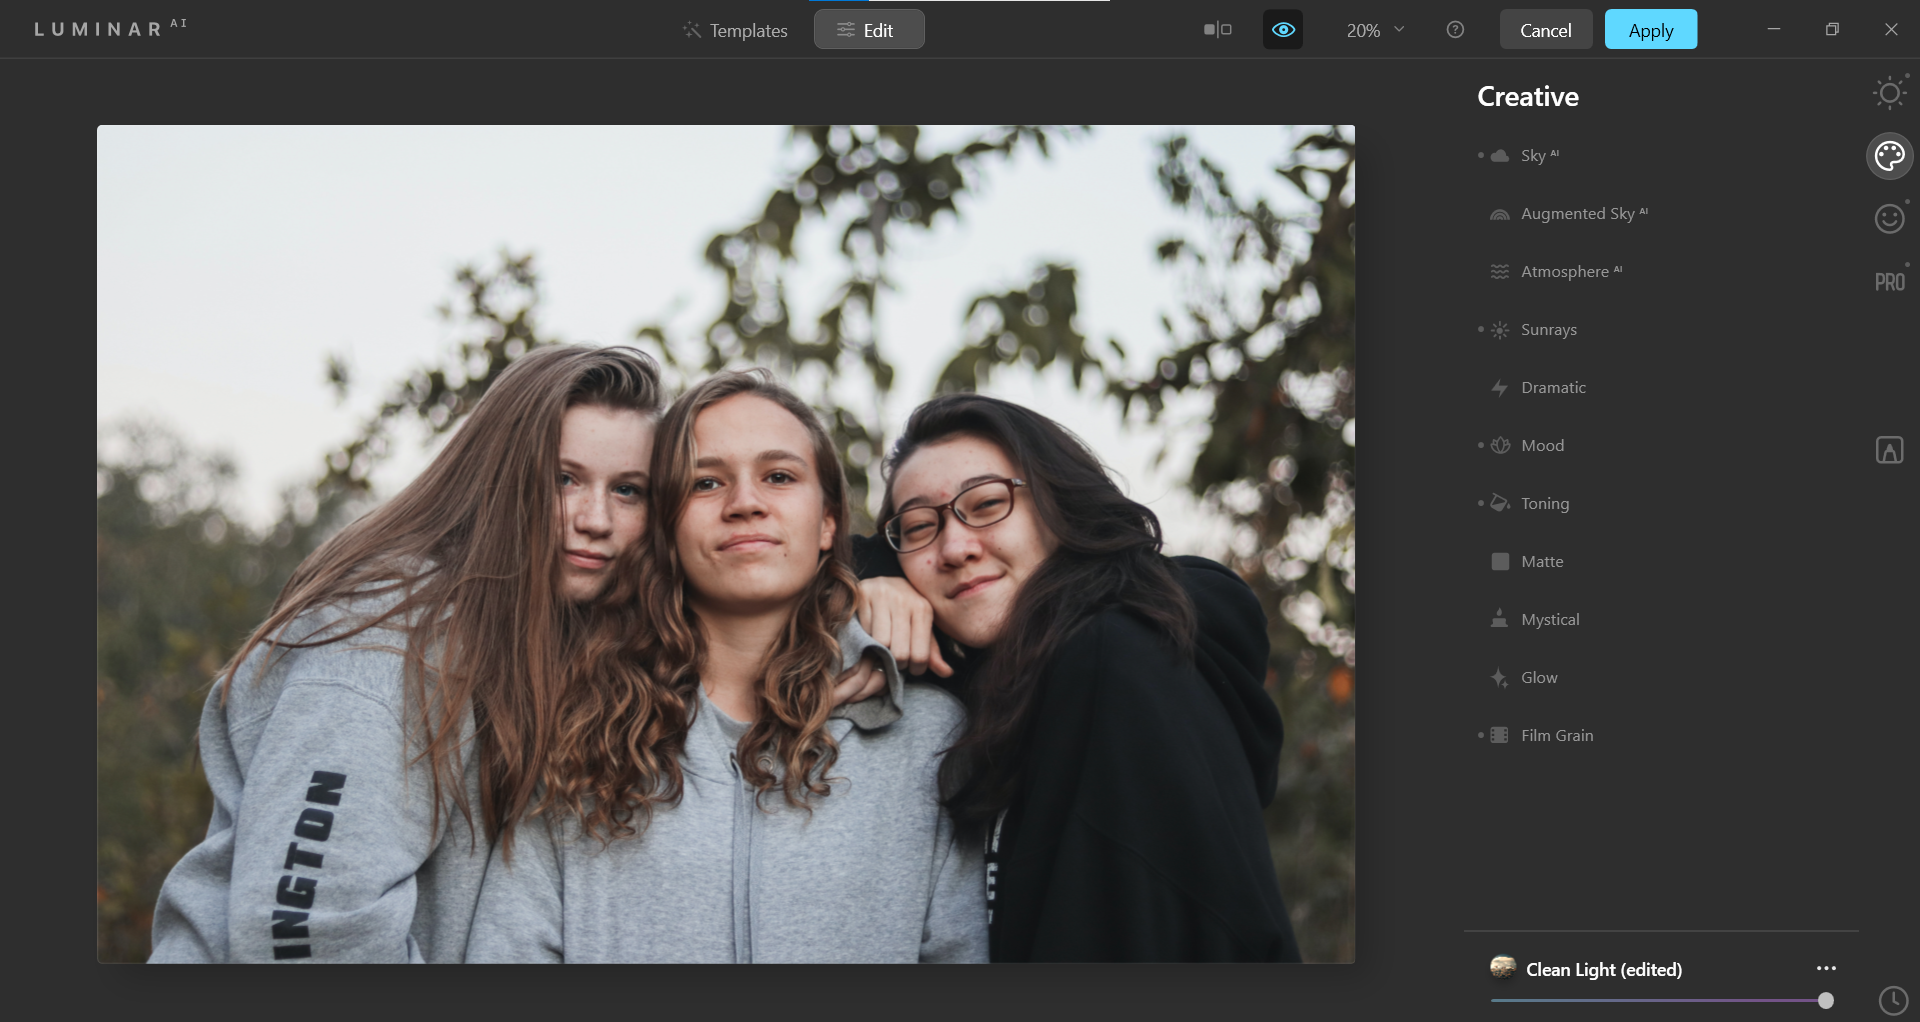Viewport: 1920px width, 1022px height.
Task: Select the Creative palette icon
Action: click(x=1889, y=156)
